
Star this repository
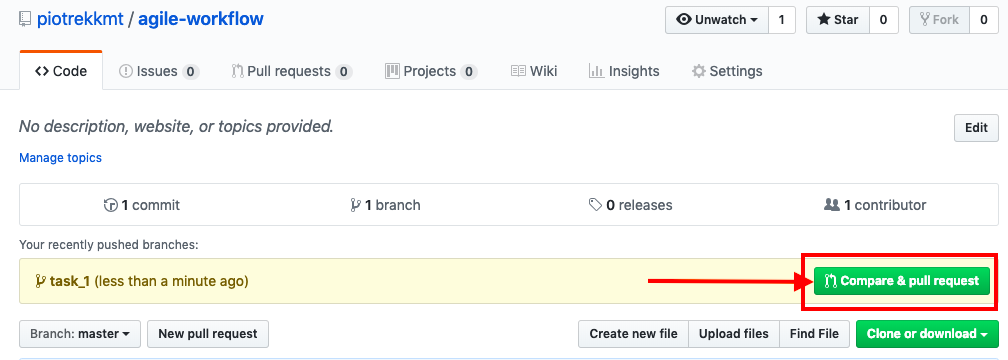coord(838,20)
